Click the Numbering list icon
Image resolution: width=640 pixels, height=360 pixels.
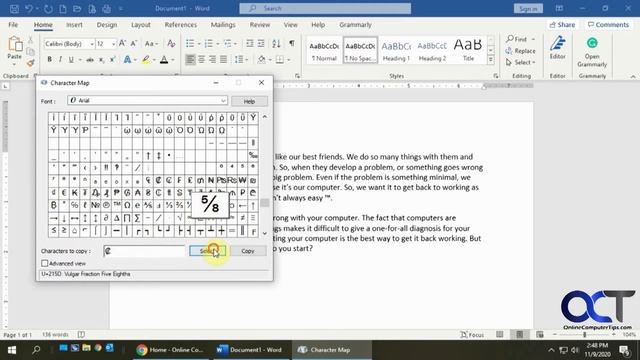point(209,43)
